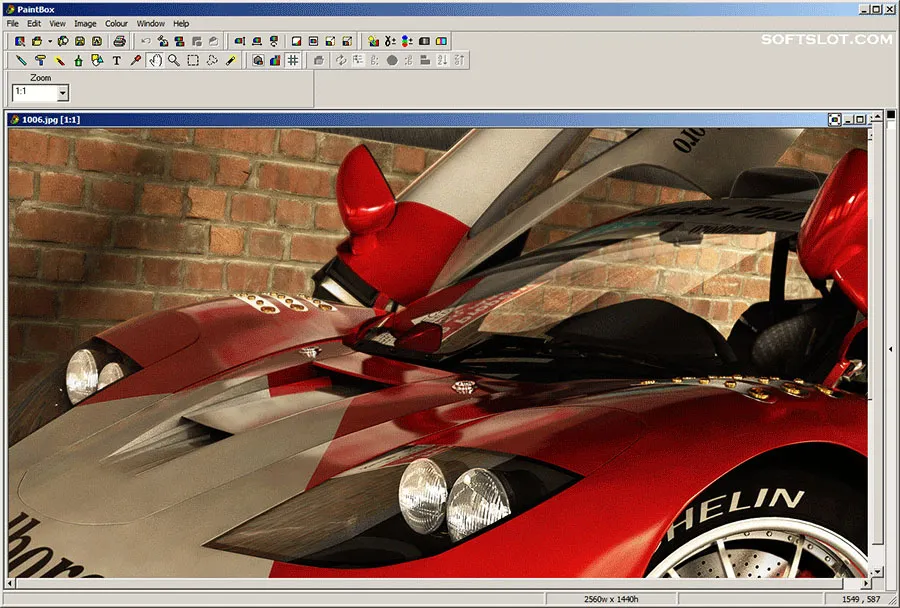Click the vertical scrollbar down arrow
Viewport: 900px width, 608px height.
click(876, 571)
